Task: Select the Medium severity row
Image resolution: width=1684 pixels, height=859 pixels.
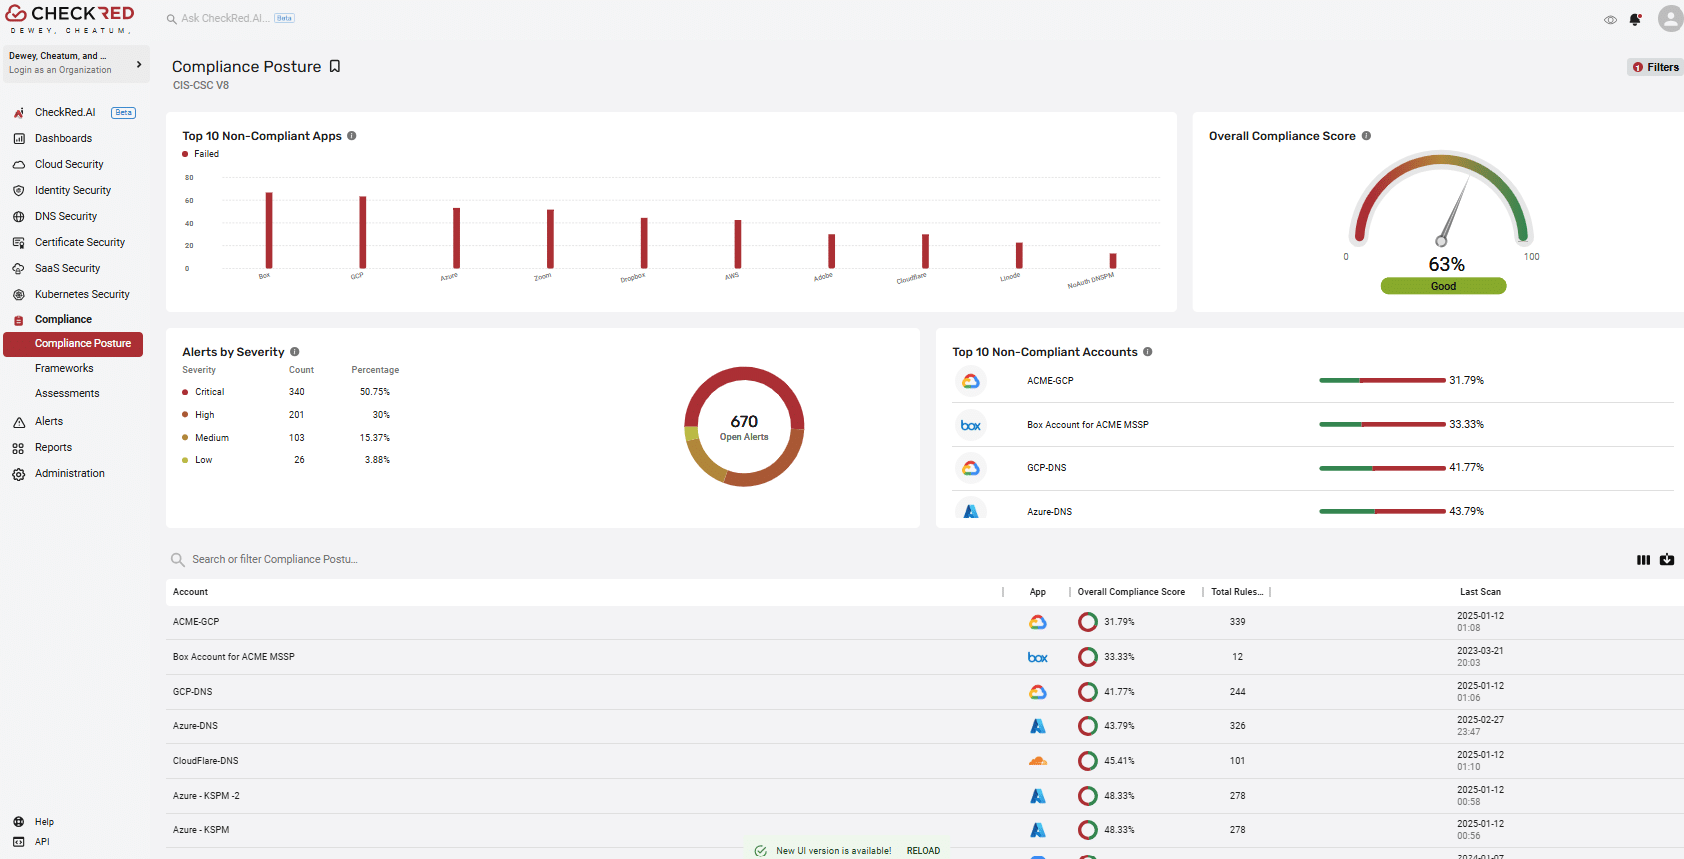Action: (x=288, y=438)
